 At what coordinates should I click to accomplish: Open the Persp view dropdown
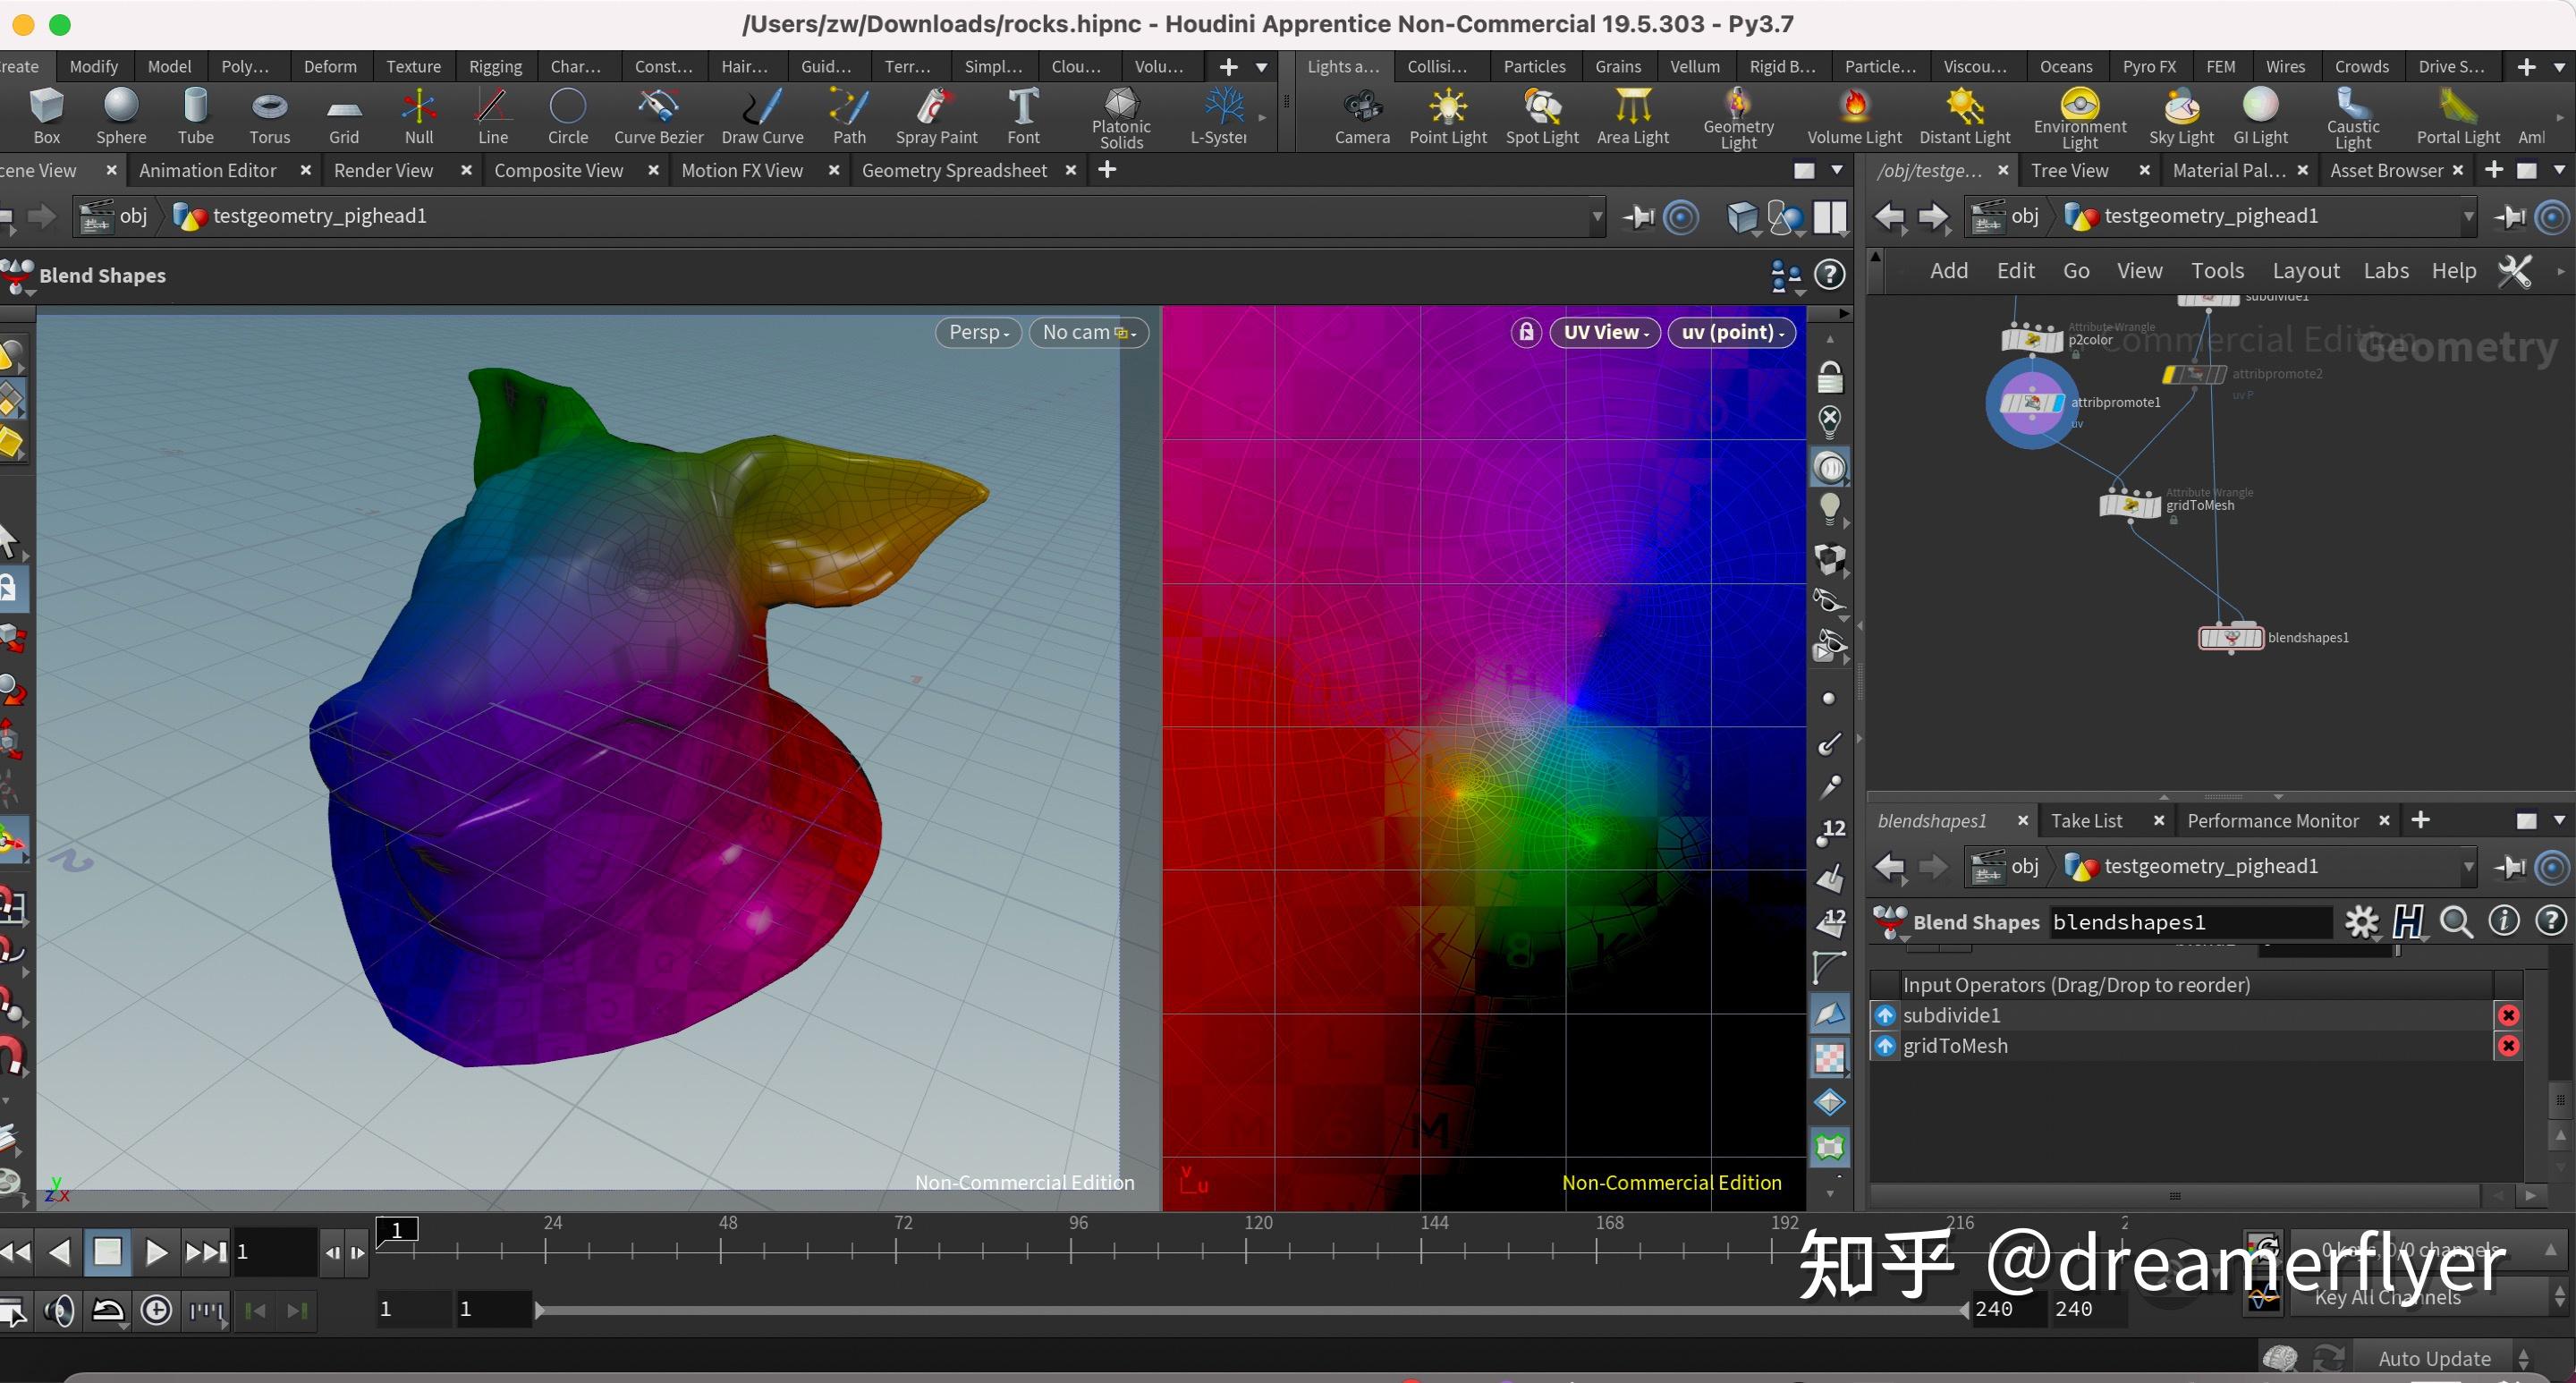coord(977,332)
